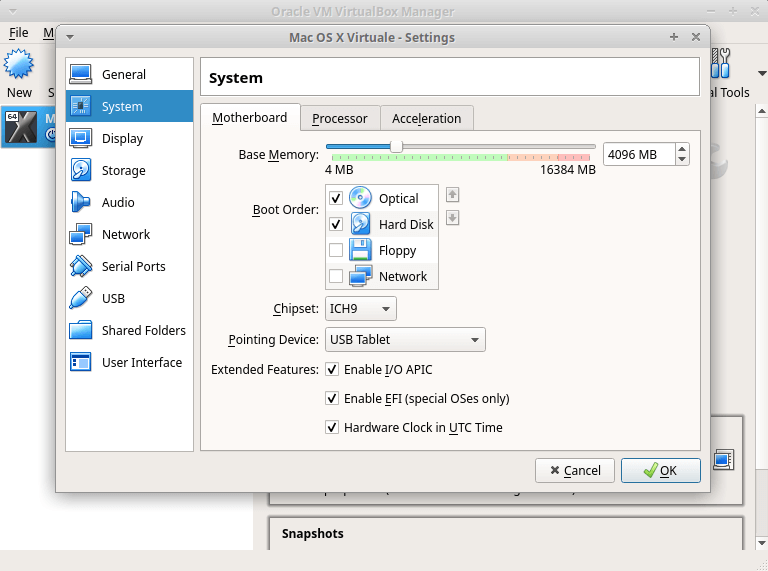Click the Extended Features label
Image resolution: width=768 pixels, height=571 pixels.
click(264, 369)
